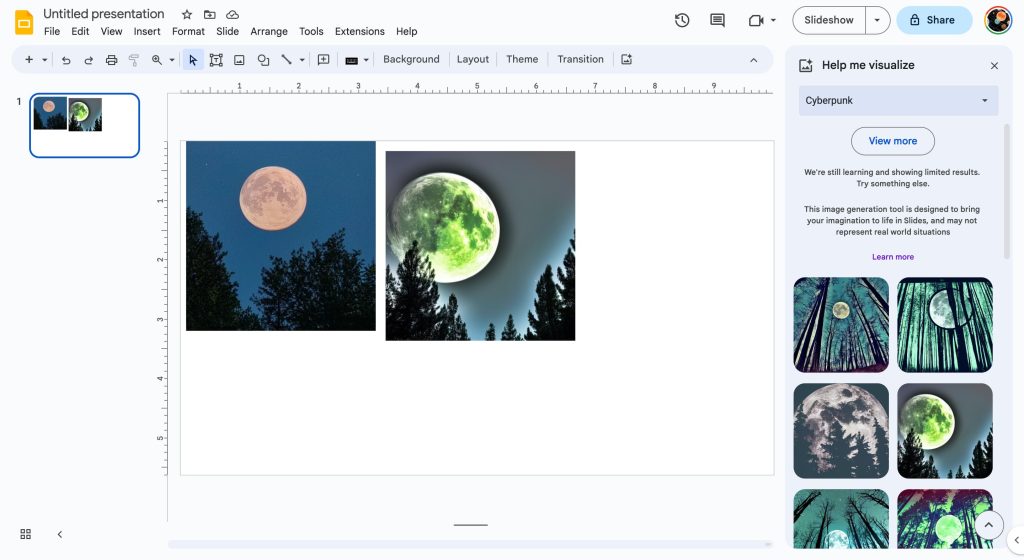Close the Help me visualize panel
This screenshot has width=1024, height=560.
[x=994, y=66]
